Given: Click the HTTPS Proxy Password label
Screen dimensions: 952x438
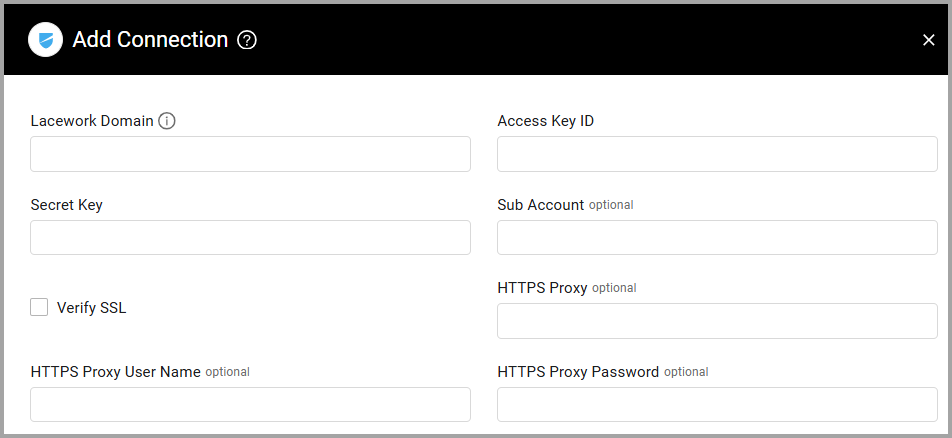Looking at the screenshot, I should coord(578,372).
